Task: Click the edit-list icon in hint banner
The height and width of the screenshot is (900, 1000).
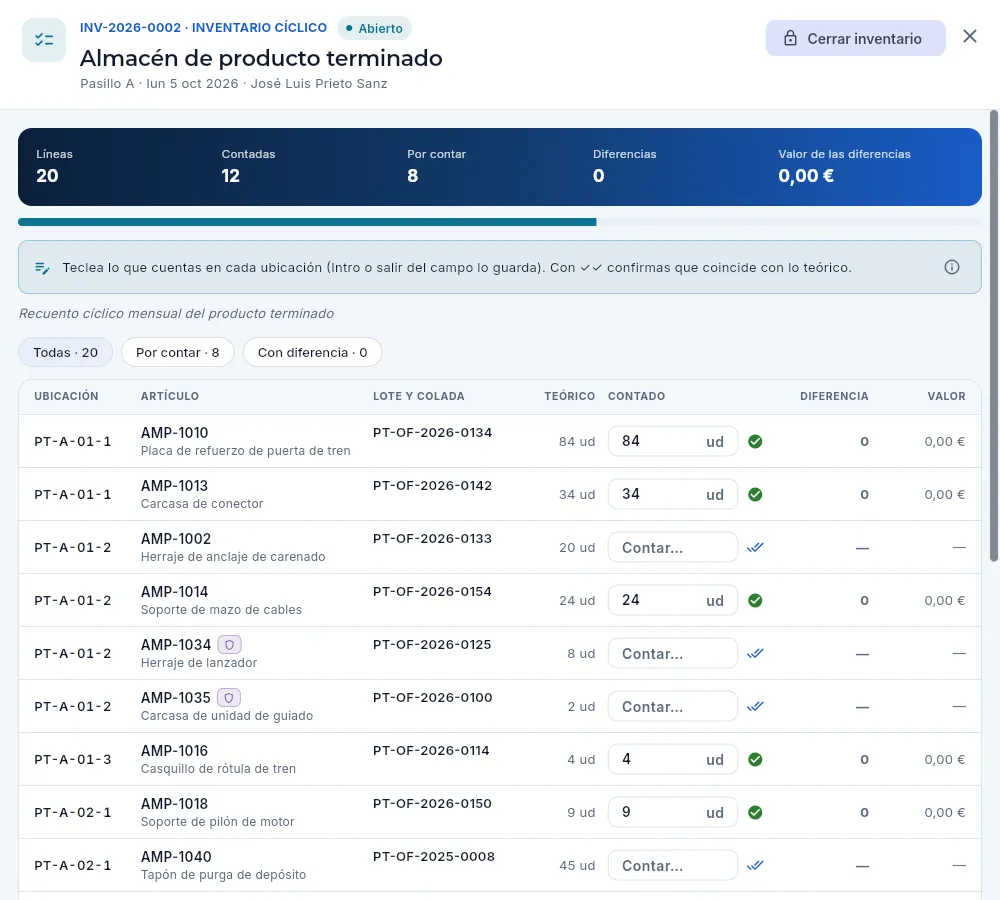Action: pos(42,268)
